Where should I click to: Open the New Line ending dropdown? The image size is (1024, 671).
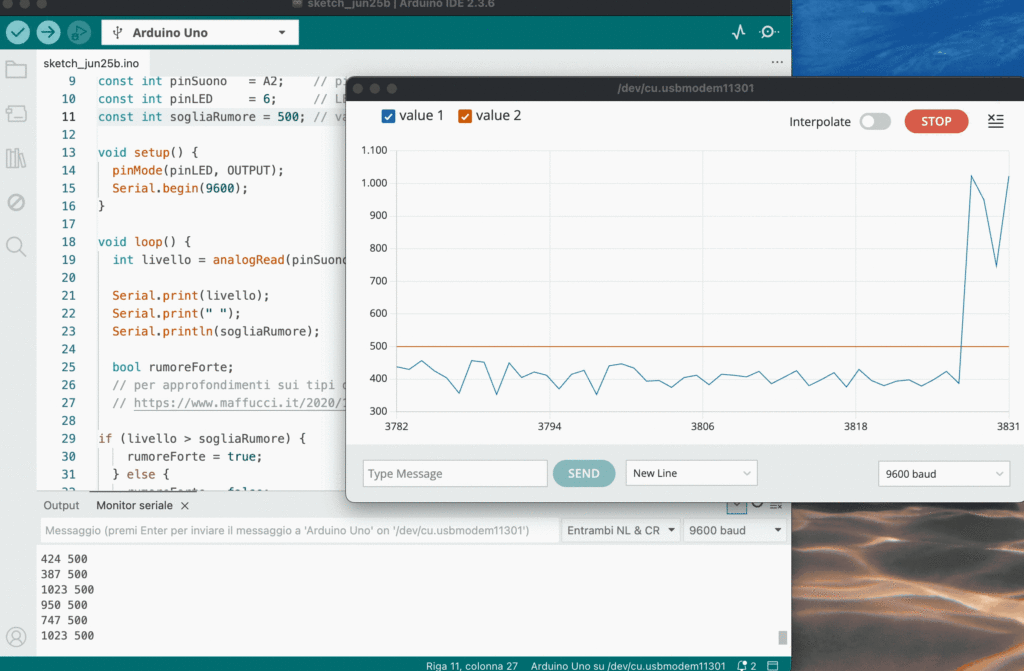691,473
